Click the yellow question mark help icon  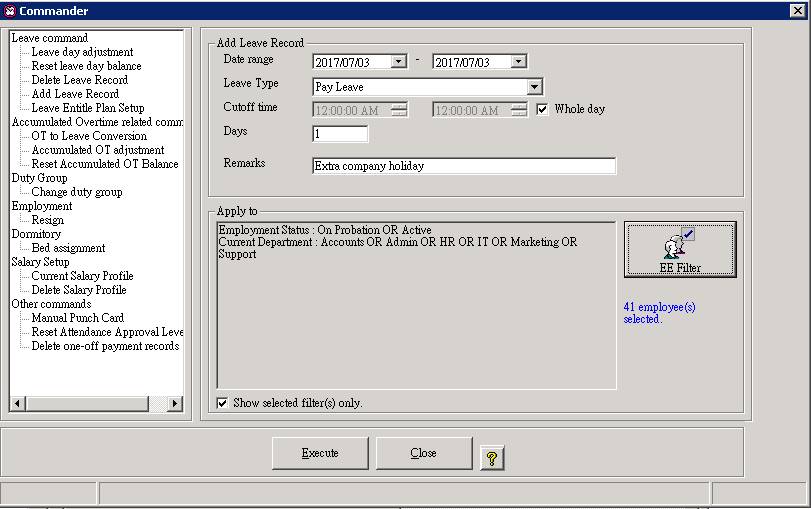coord(491,457)
